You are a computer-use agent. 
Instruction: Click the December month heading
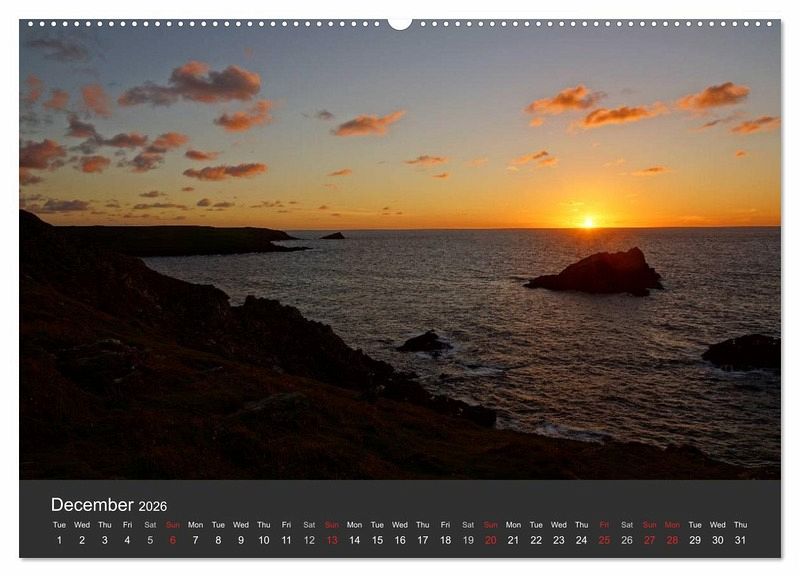92,505
